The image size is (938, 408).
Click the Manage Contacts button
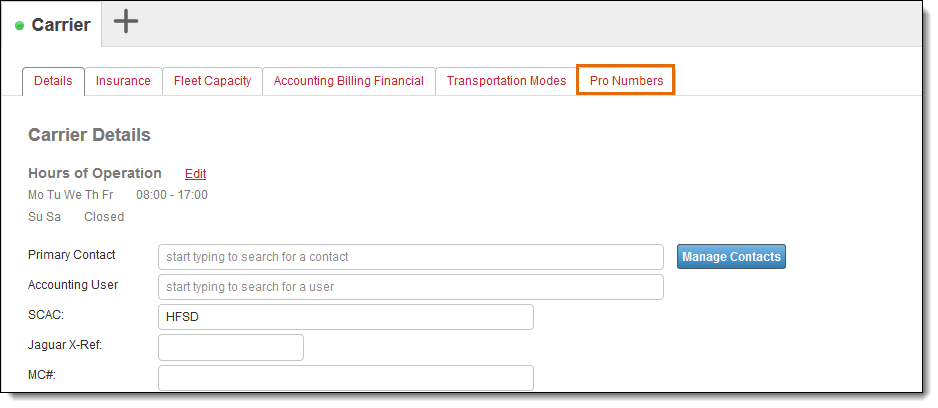click(731, 257)
